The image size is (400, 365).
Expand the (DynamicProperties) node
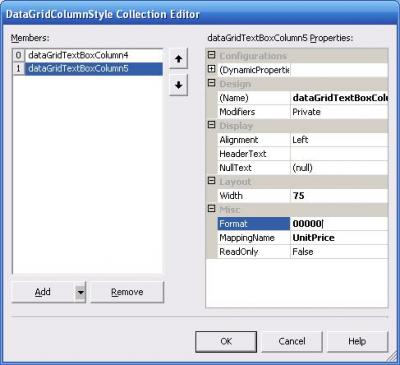tap(211, 69)
